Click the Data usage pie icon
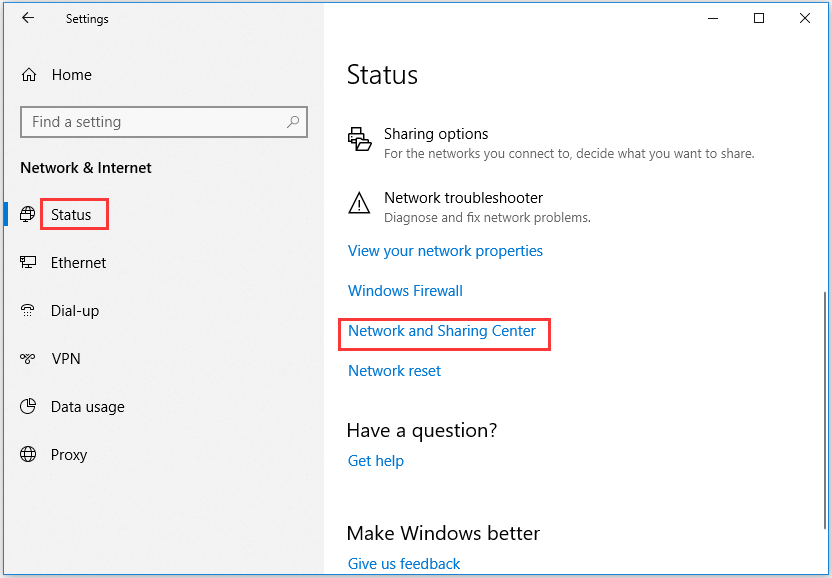The image size is (832, 578). [x=28, y=407]
